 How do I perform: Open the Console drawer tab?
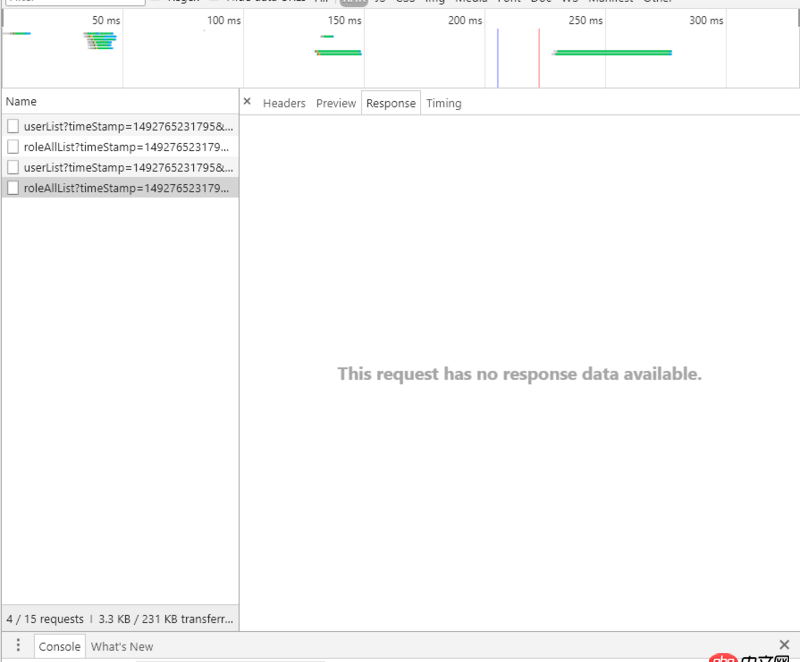59,646
